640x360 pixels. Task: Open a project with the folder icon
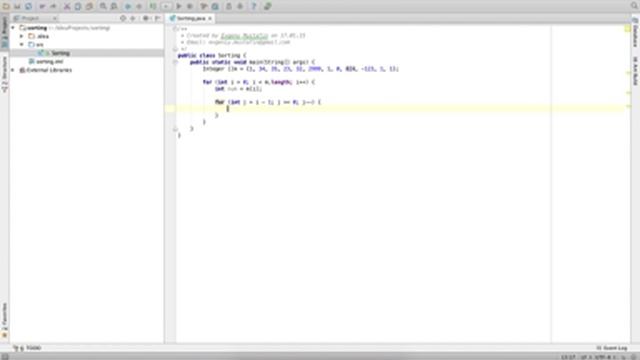(6, 6)
